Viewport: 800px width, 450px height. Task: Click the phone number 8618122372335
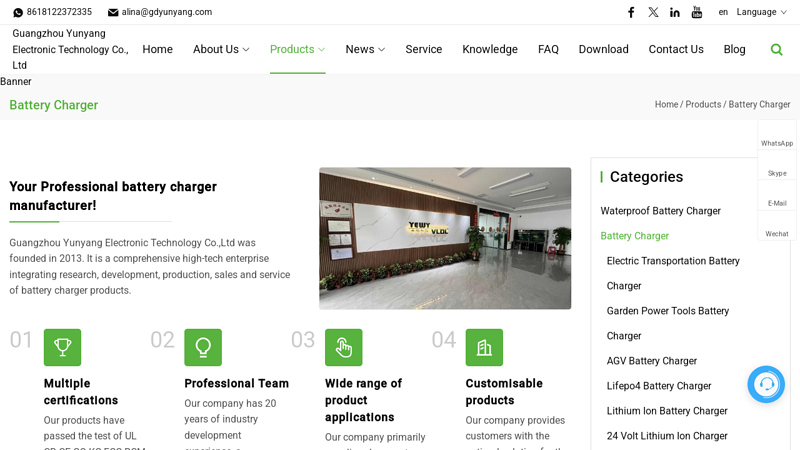pos(59,12)
